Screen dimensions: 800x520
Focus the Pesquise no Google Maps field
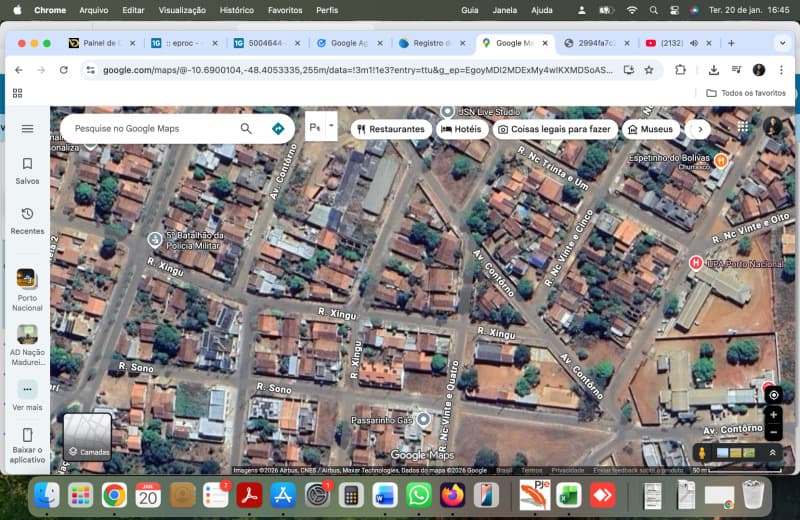[153, 129]
